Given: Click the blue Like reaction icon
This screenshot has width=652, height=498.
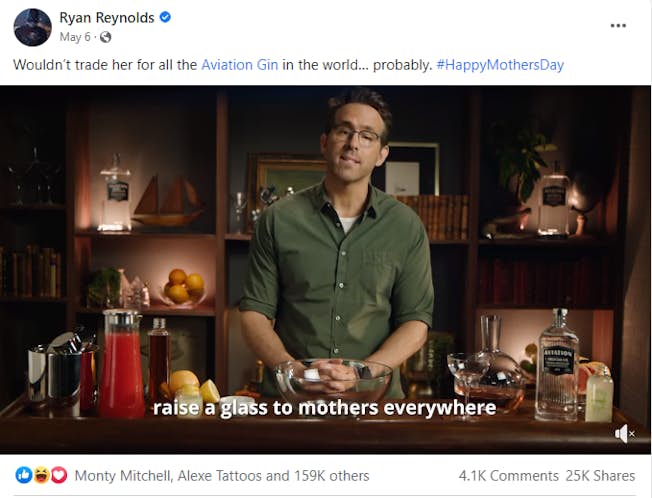Looking at the screenshot, I should tap(24, 475).
